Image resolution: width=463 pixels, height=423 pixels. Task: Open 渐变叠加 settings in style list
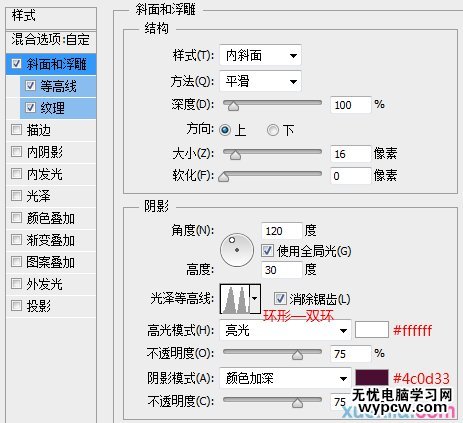(51, 240)
